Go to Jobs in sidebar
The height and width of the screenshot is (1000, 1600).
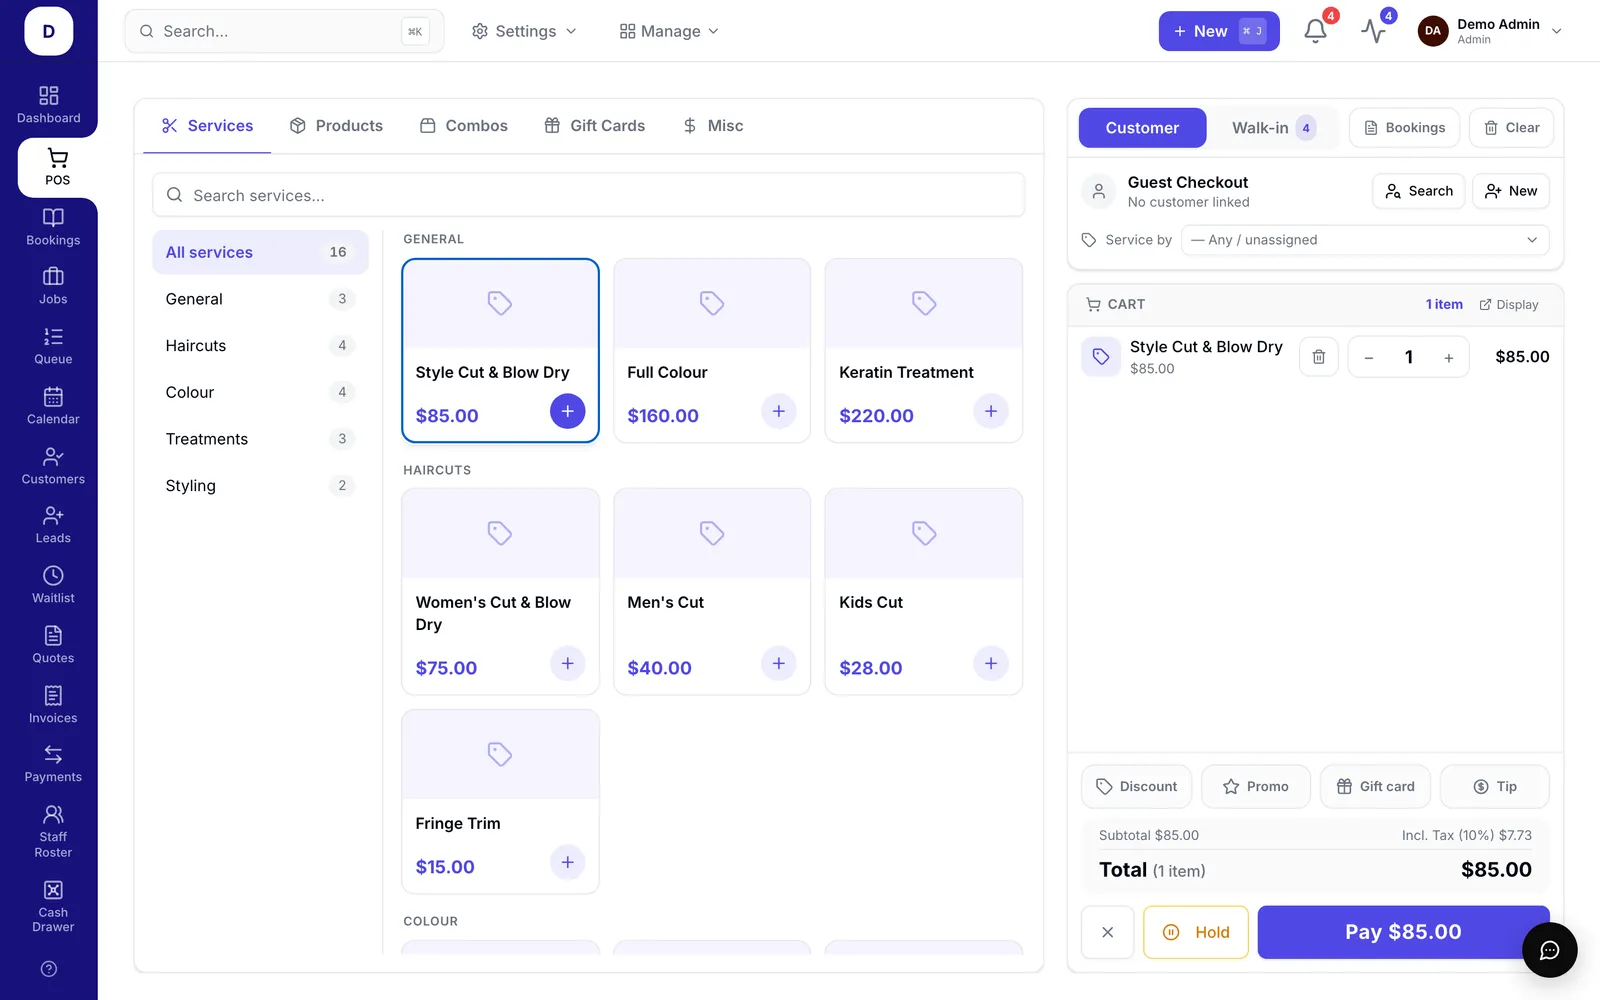tap(53, 286)
